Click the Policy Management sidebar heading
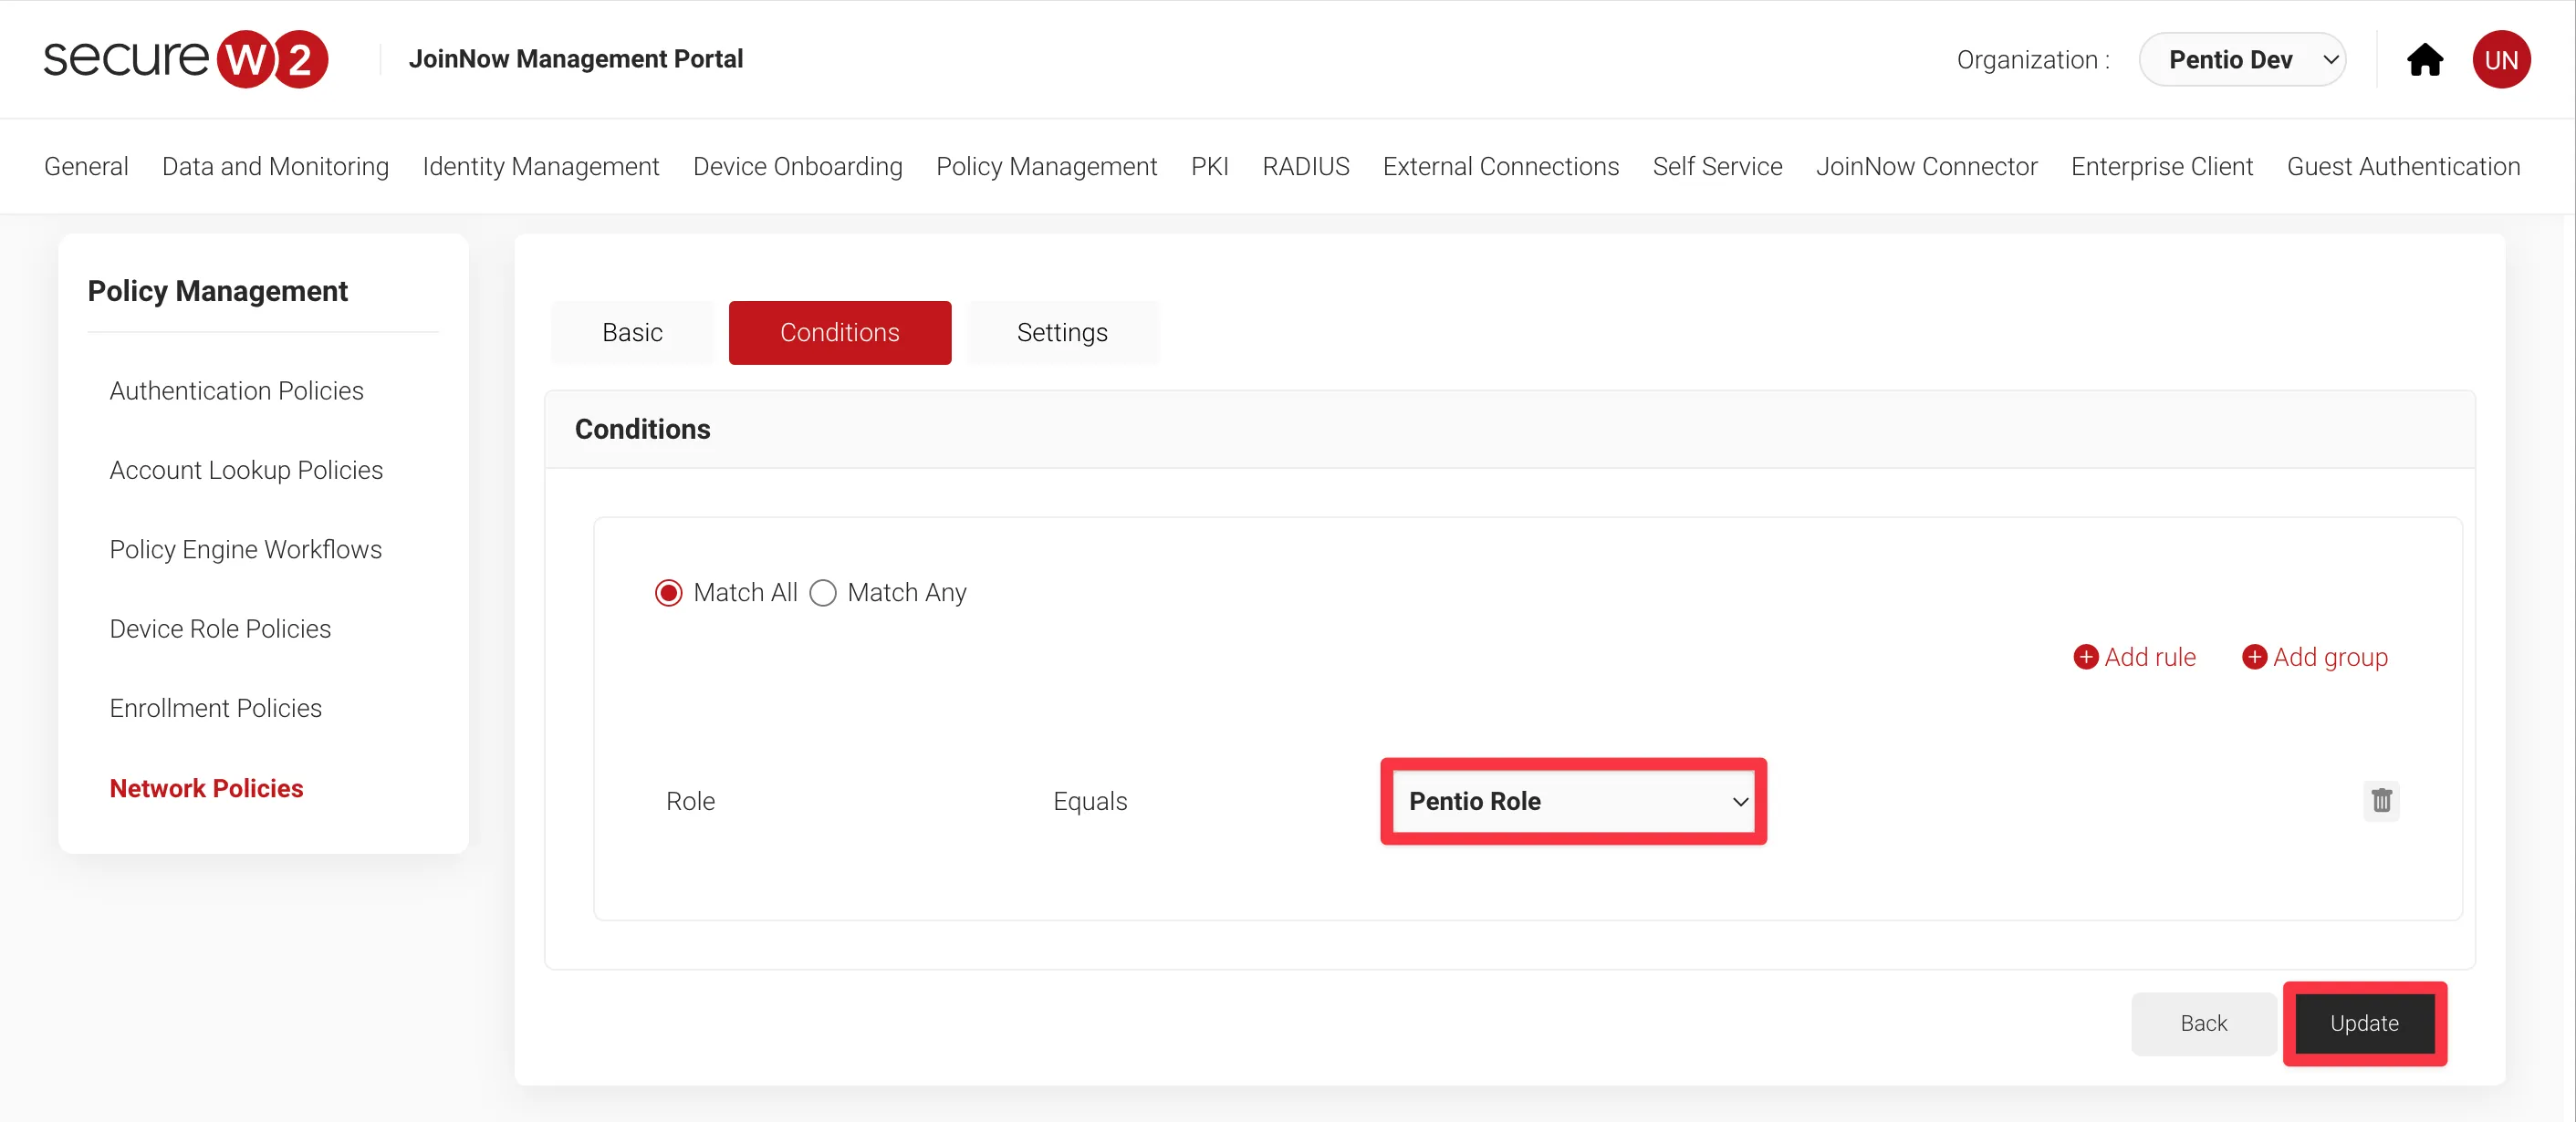Screen dimensions: 2576x1122 click(217, 291)
